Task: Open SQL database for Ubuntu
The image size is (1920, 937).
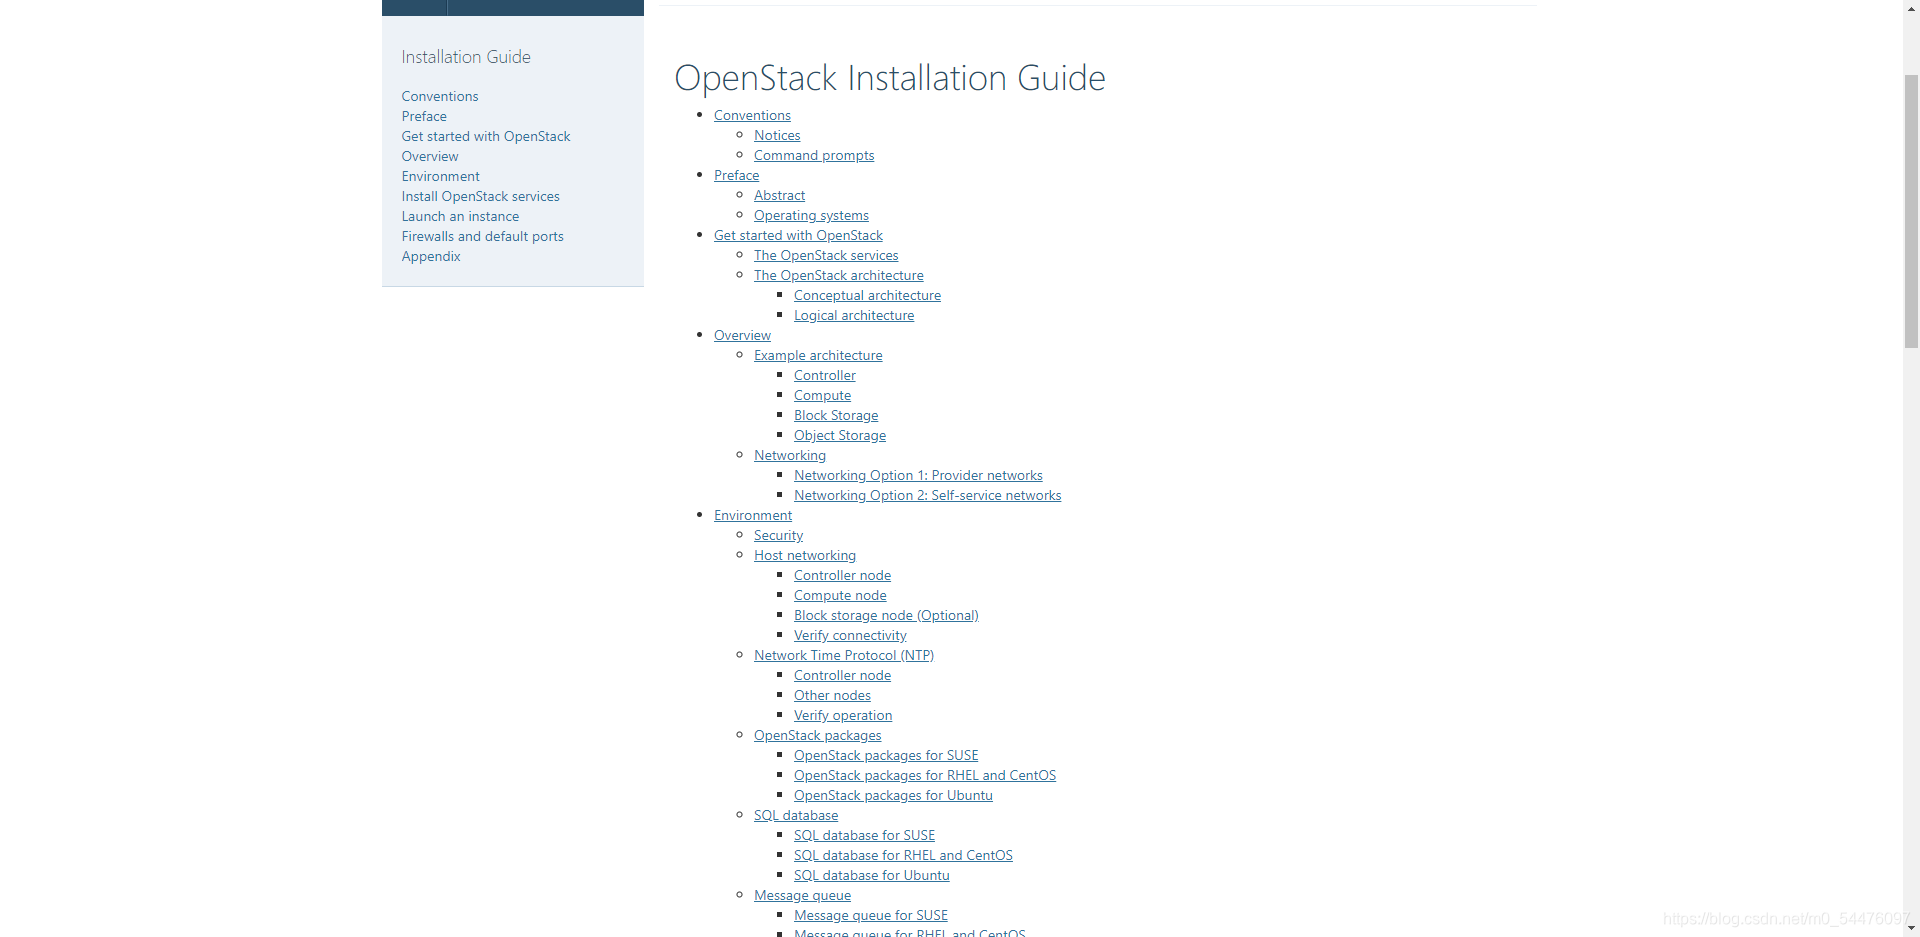Action: click(872, 876)
